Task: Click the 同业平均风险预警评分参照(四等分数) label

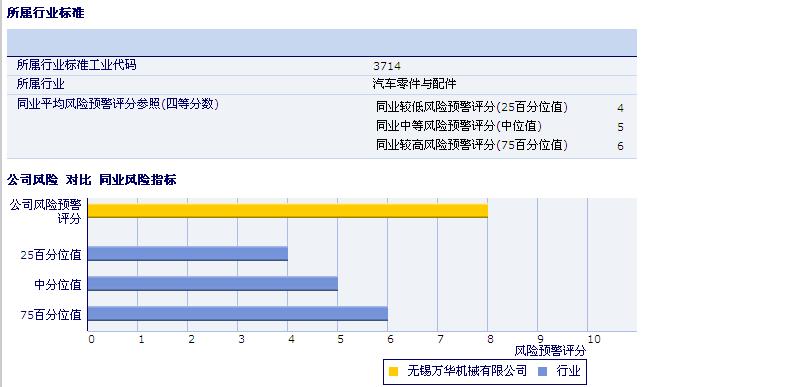Action: (x=118, y=104)
